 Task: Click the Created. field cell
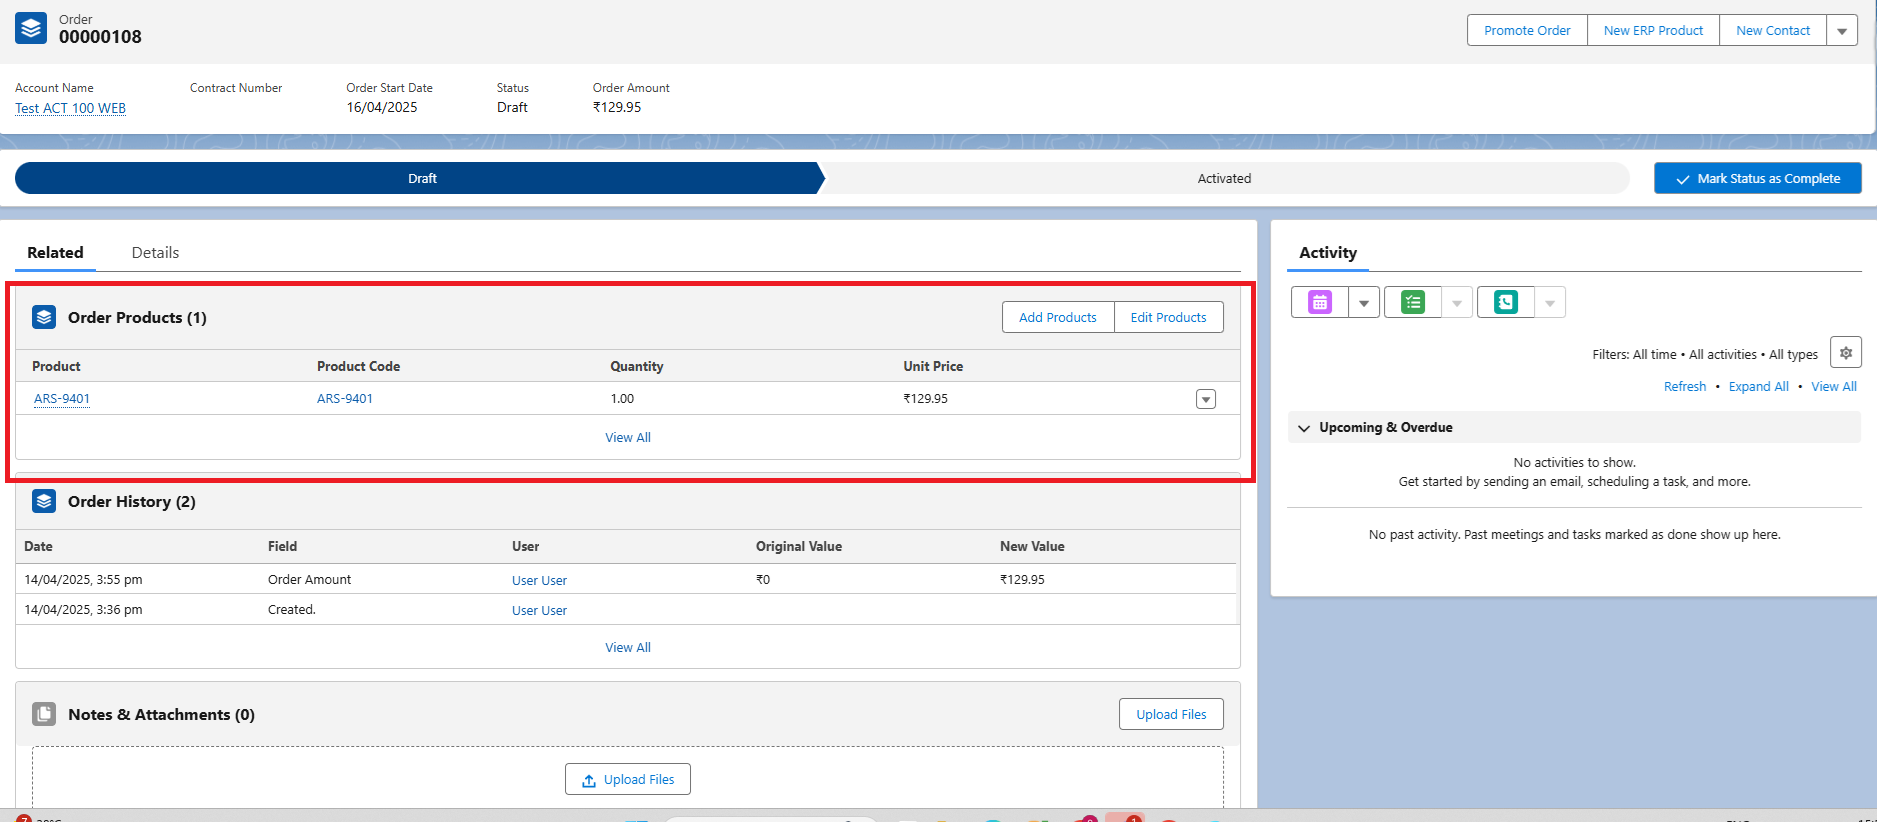point(292,609)
